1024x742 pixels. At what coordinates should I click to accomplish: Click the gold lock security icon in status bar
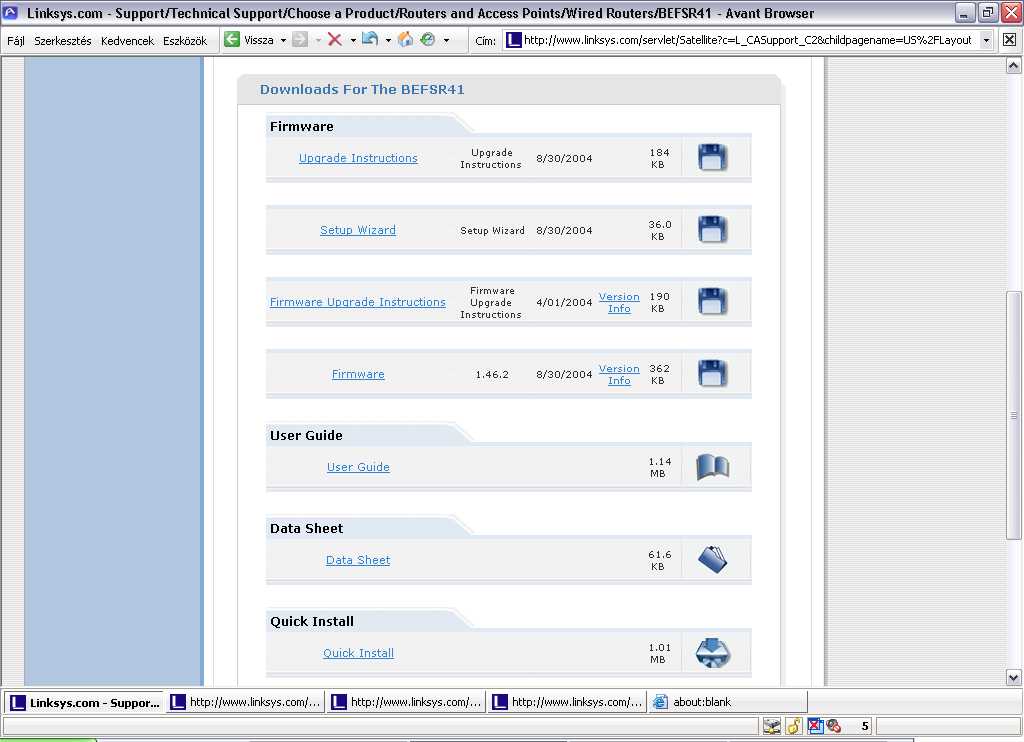(x=794, y=726)
